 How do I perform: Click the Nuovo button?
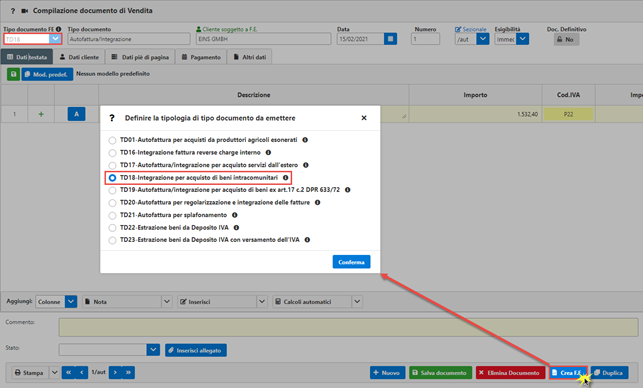pos(388,372)
